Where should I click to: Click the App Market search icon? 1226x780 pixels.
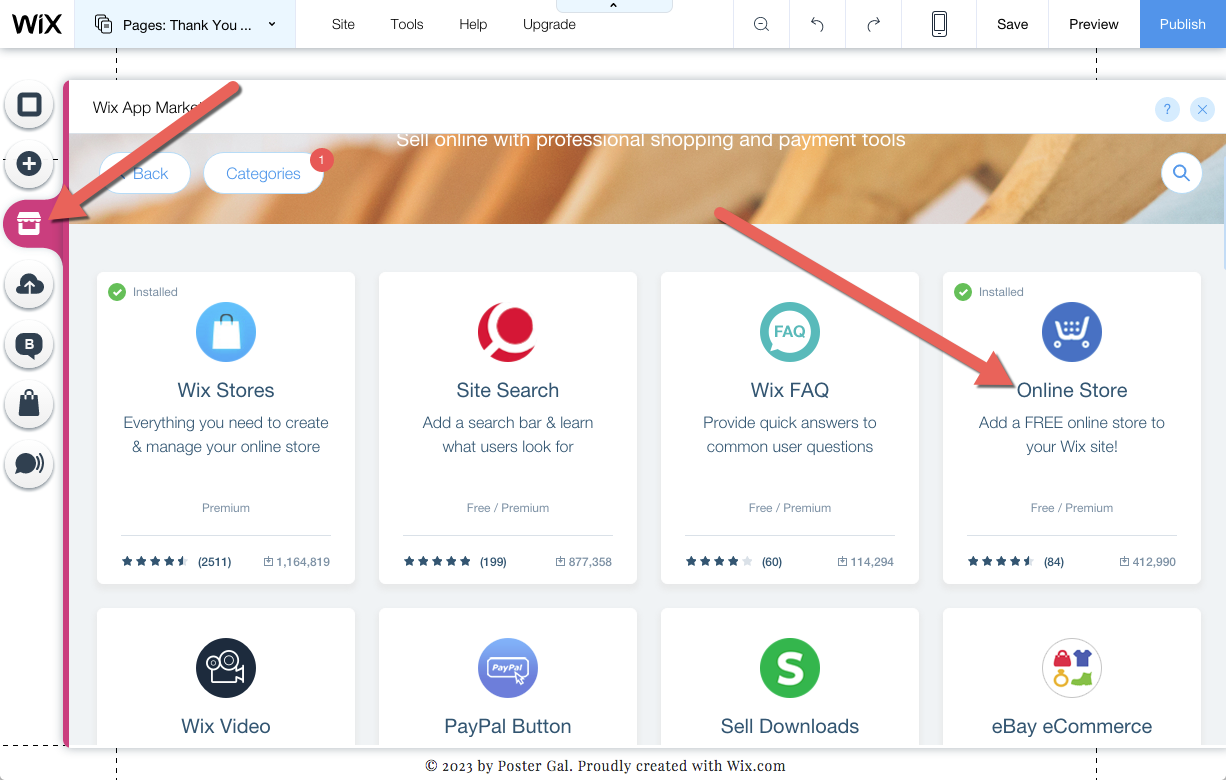point(1181,173)
